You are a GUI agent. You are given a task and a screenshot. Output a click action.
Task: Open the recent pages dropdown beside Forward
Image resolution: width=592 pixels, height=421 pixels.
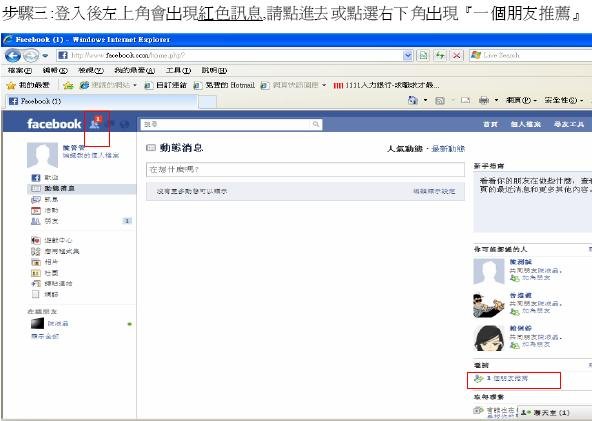coord(45,56)
